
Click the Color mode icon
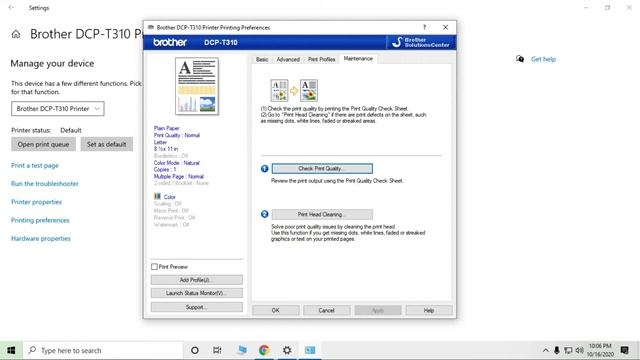point(157,197)
